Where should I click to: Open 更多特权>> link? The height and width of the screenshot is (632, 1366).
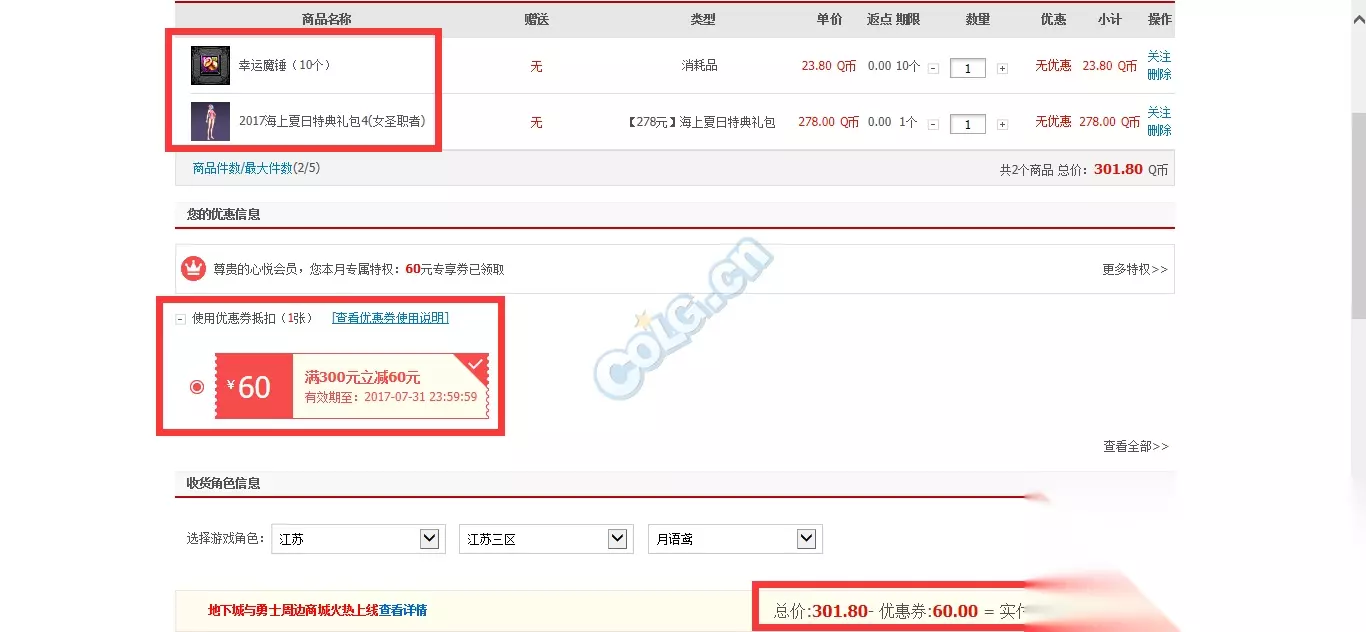(x=1135, y=269)
